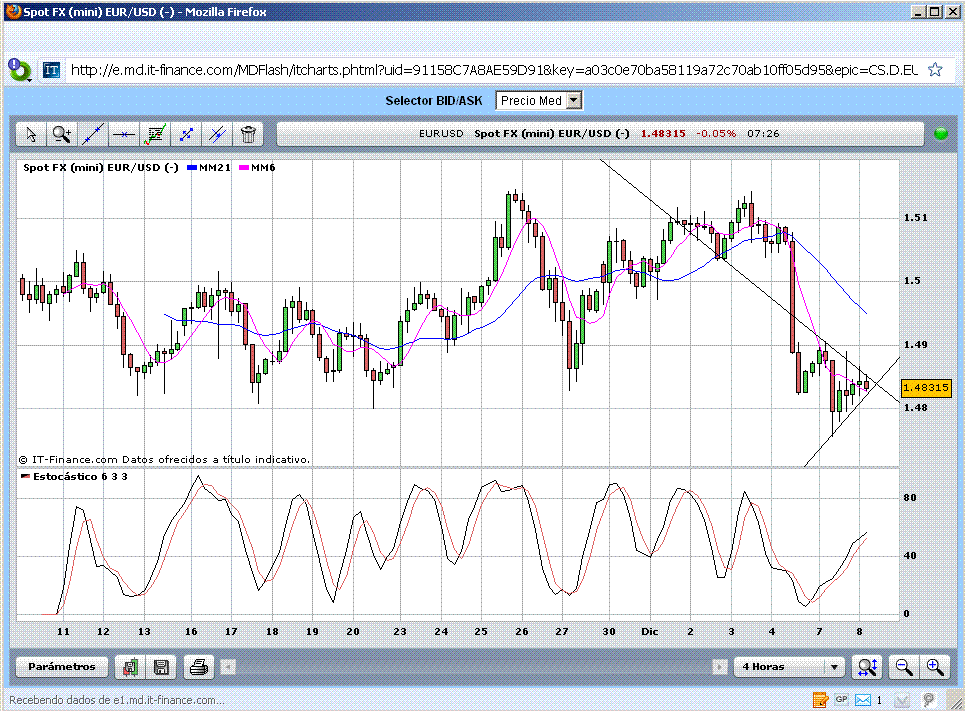Screen dimensions: 965x711
Task: Open the Precio Med dropdown
Action: coord(539,100)
